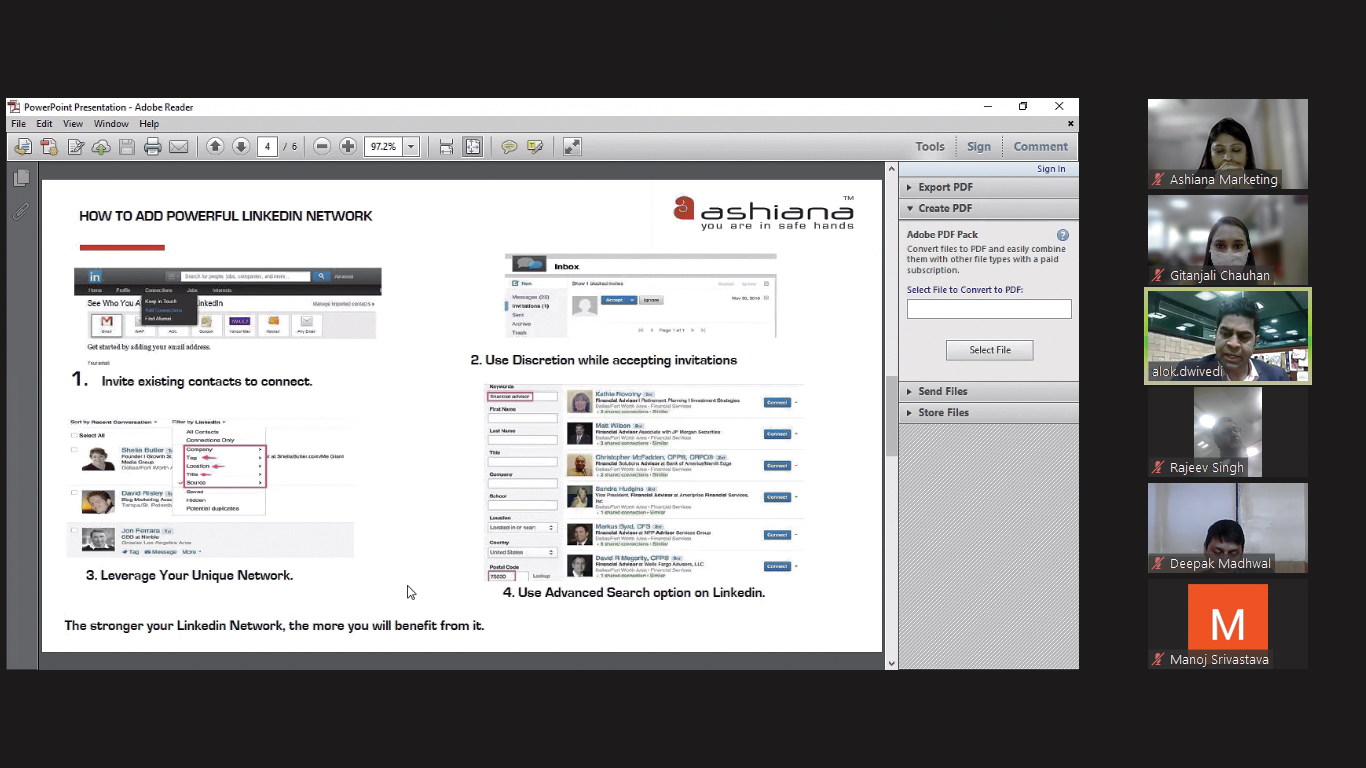This screenshot has height=768, width=1366.
Task: Close the document with the small X
Action: (1071, 124)
